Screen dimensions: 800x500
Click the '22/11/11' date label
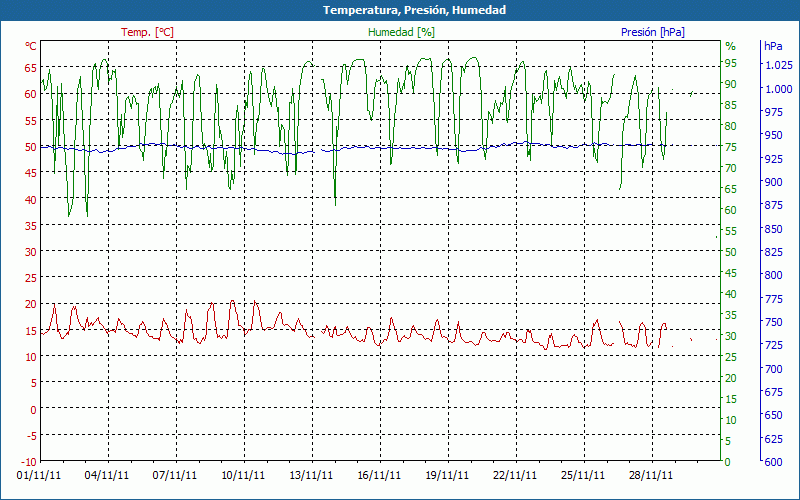coord(515,475)
